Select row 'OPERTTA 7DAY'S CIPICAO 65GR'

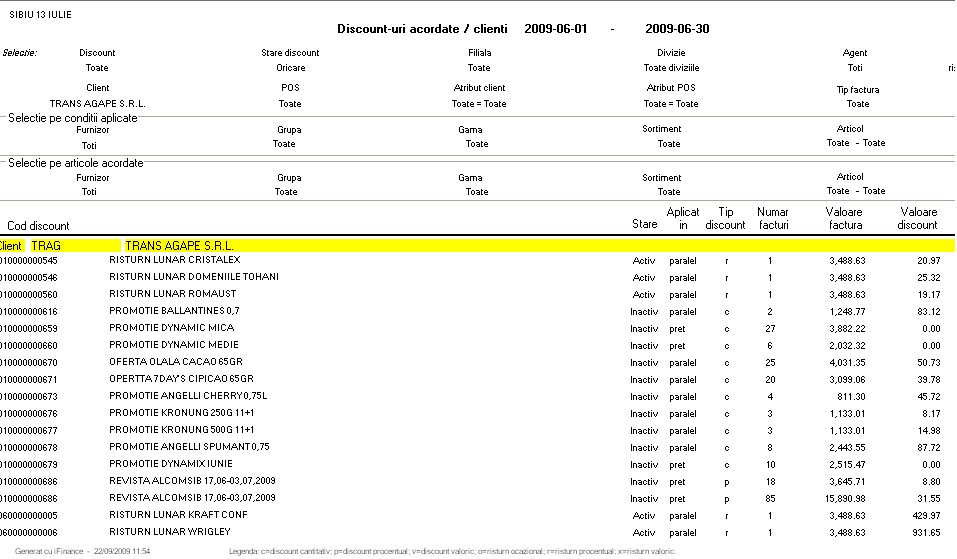[x=477, y=380]
